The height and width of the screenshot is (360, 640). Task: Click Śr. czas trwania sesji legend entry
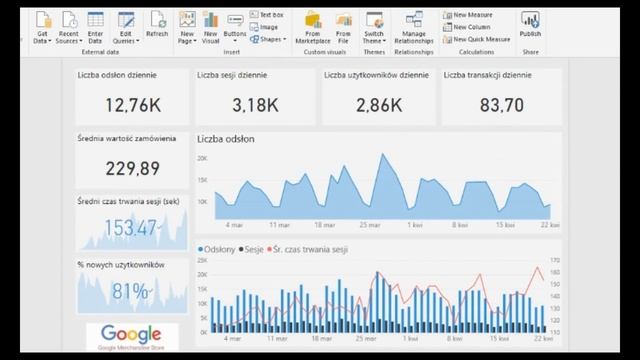307,249
